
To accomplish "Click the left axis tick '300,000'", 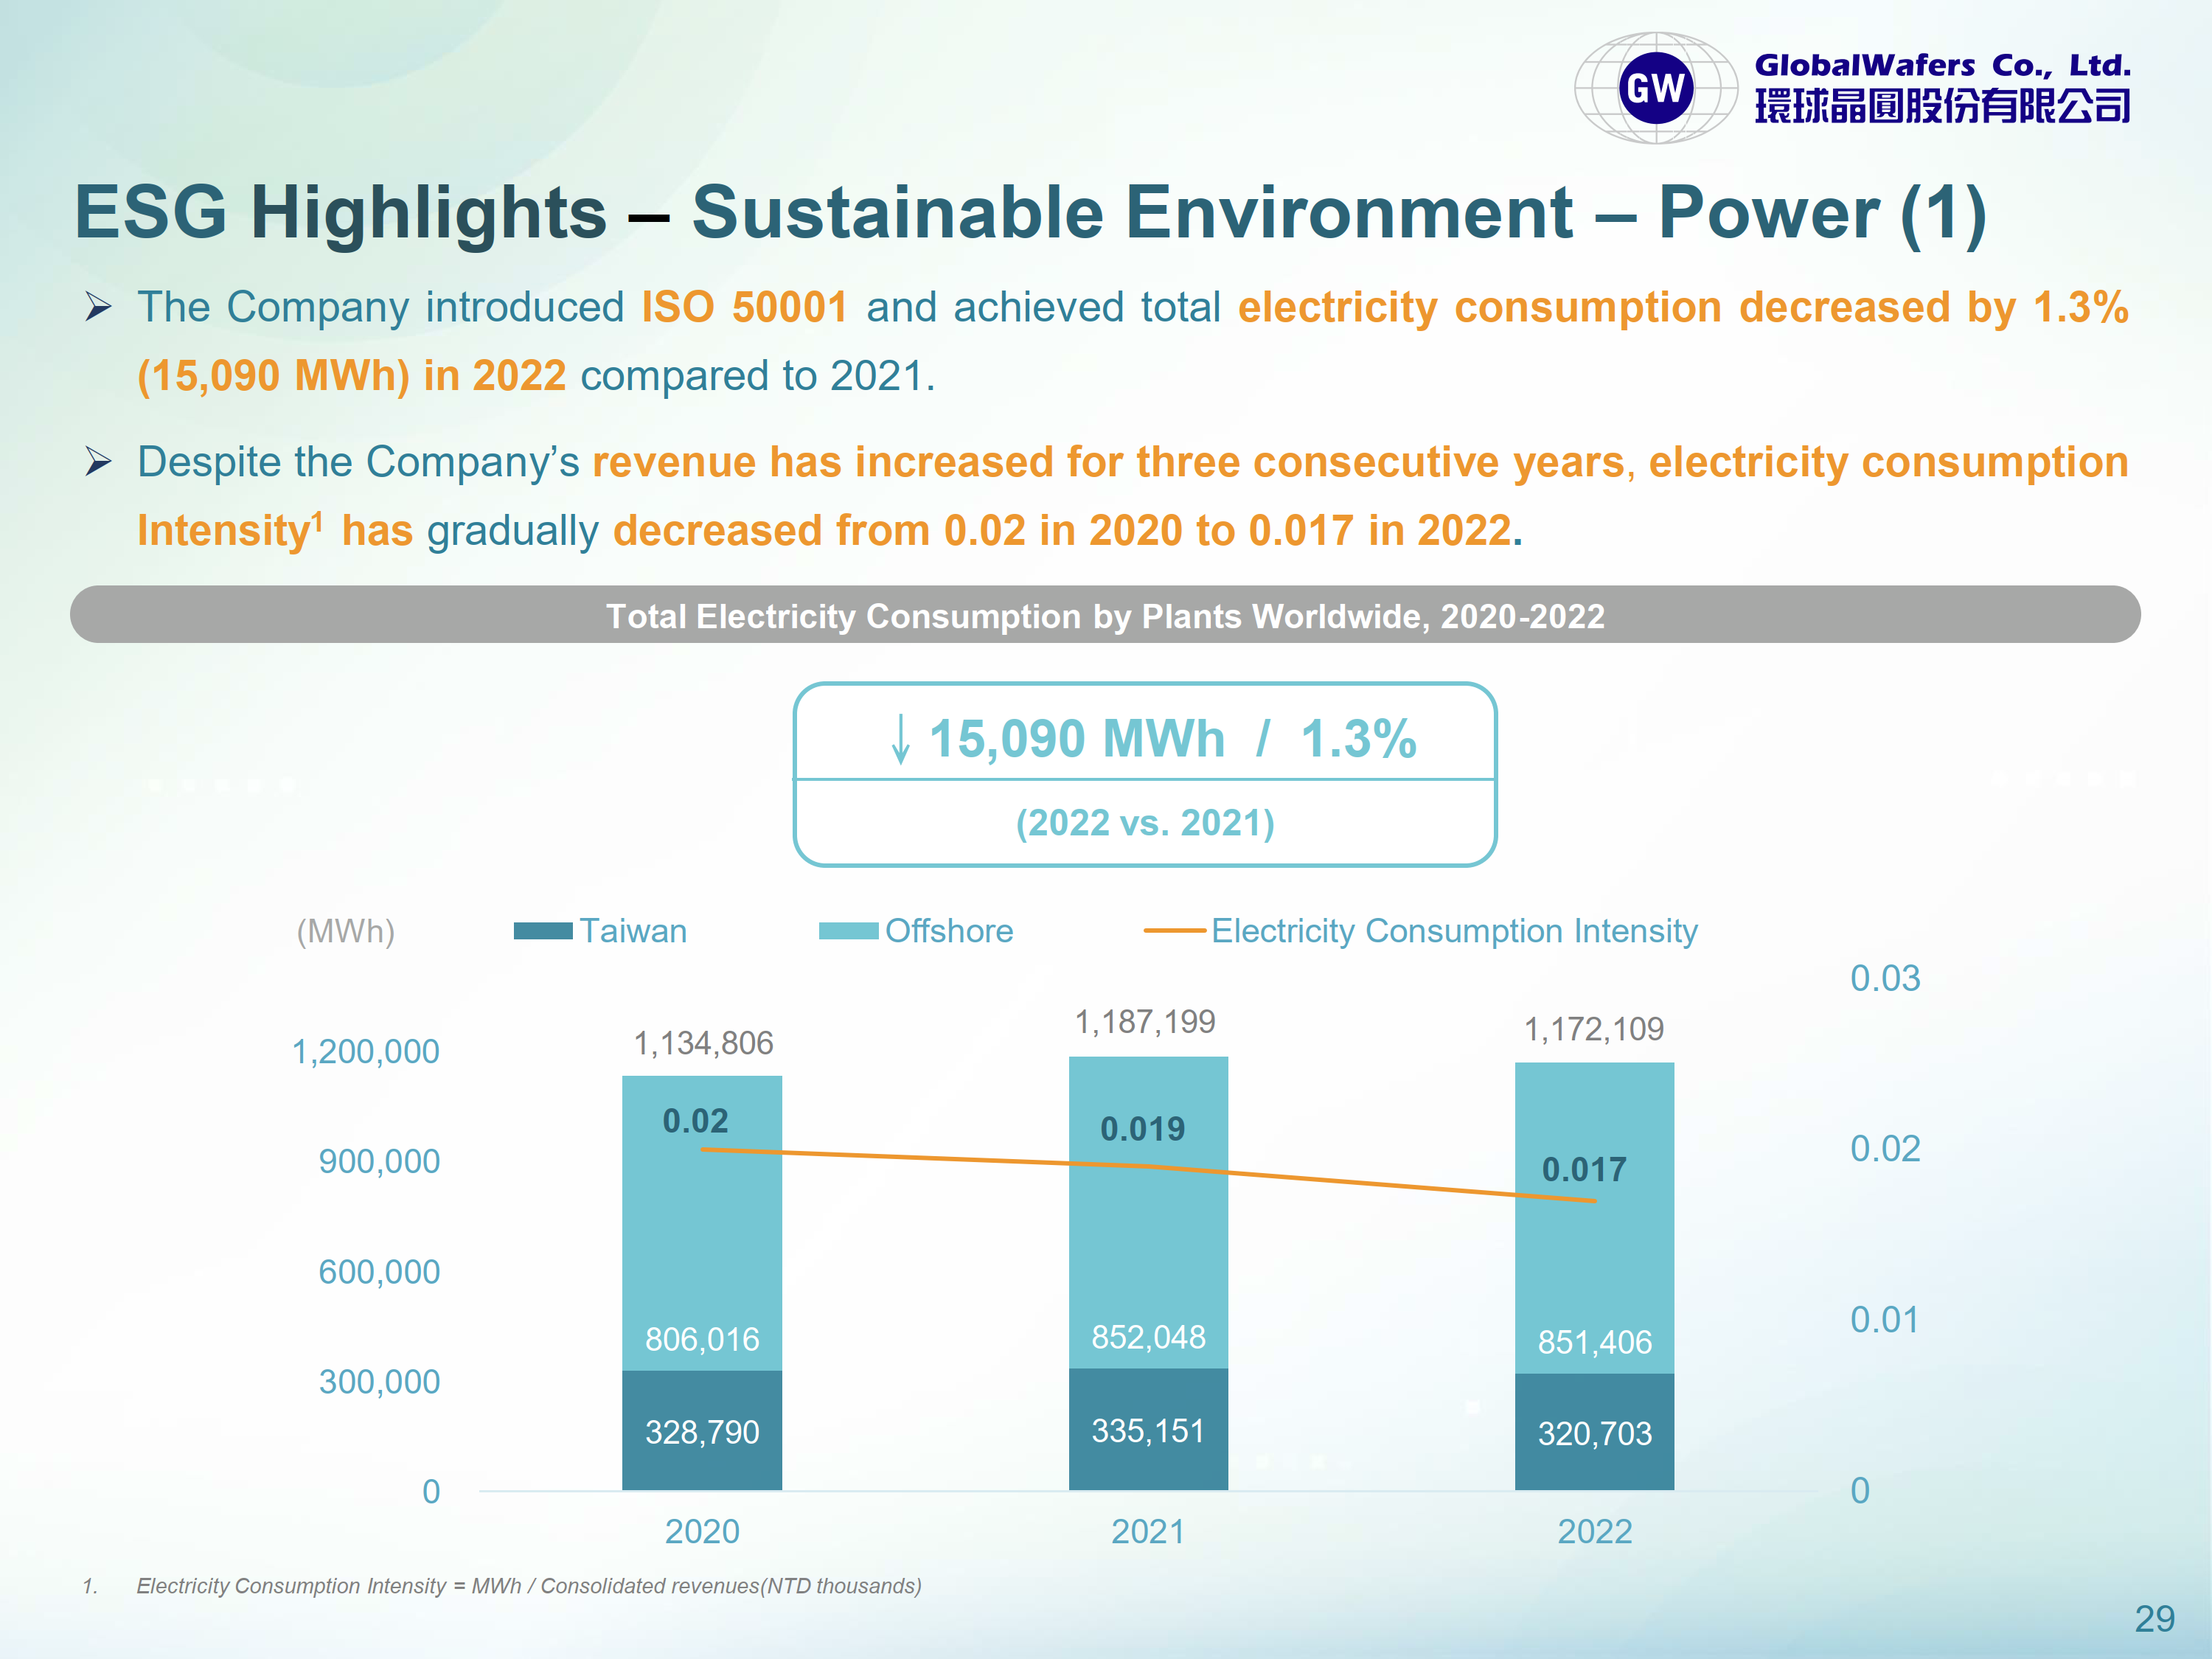I will [379, 1382].
